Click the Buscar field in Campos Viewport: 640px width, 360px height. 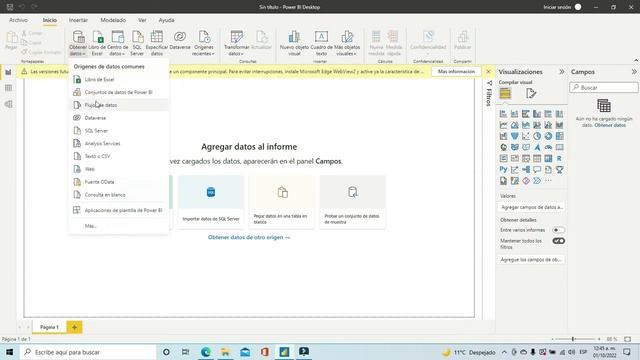coord(604,87)
